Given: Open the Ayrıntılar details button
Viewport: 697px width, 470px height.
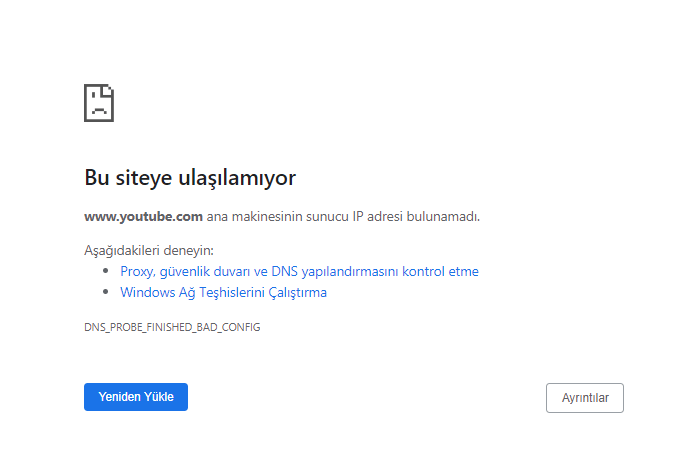Looking at the screenshot, I should (585, 398).
